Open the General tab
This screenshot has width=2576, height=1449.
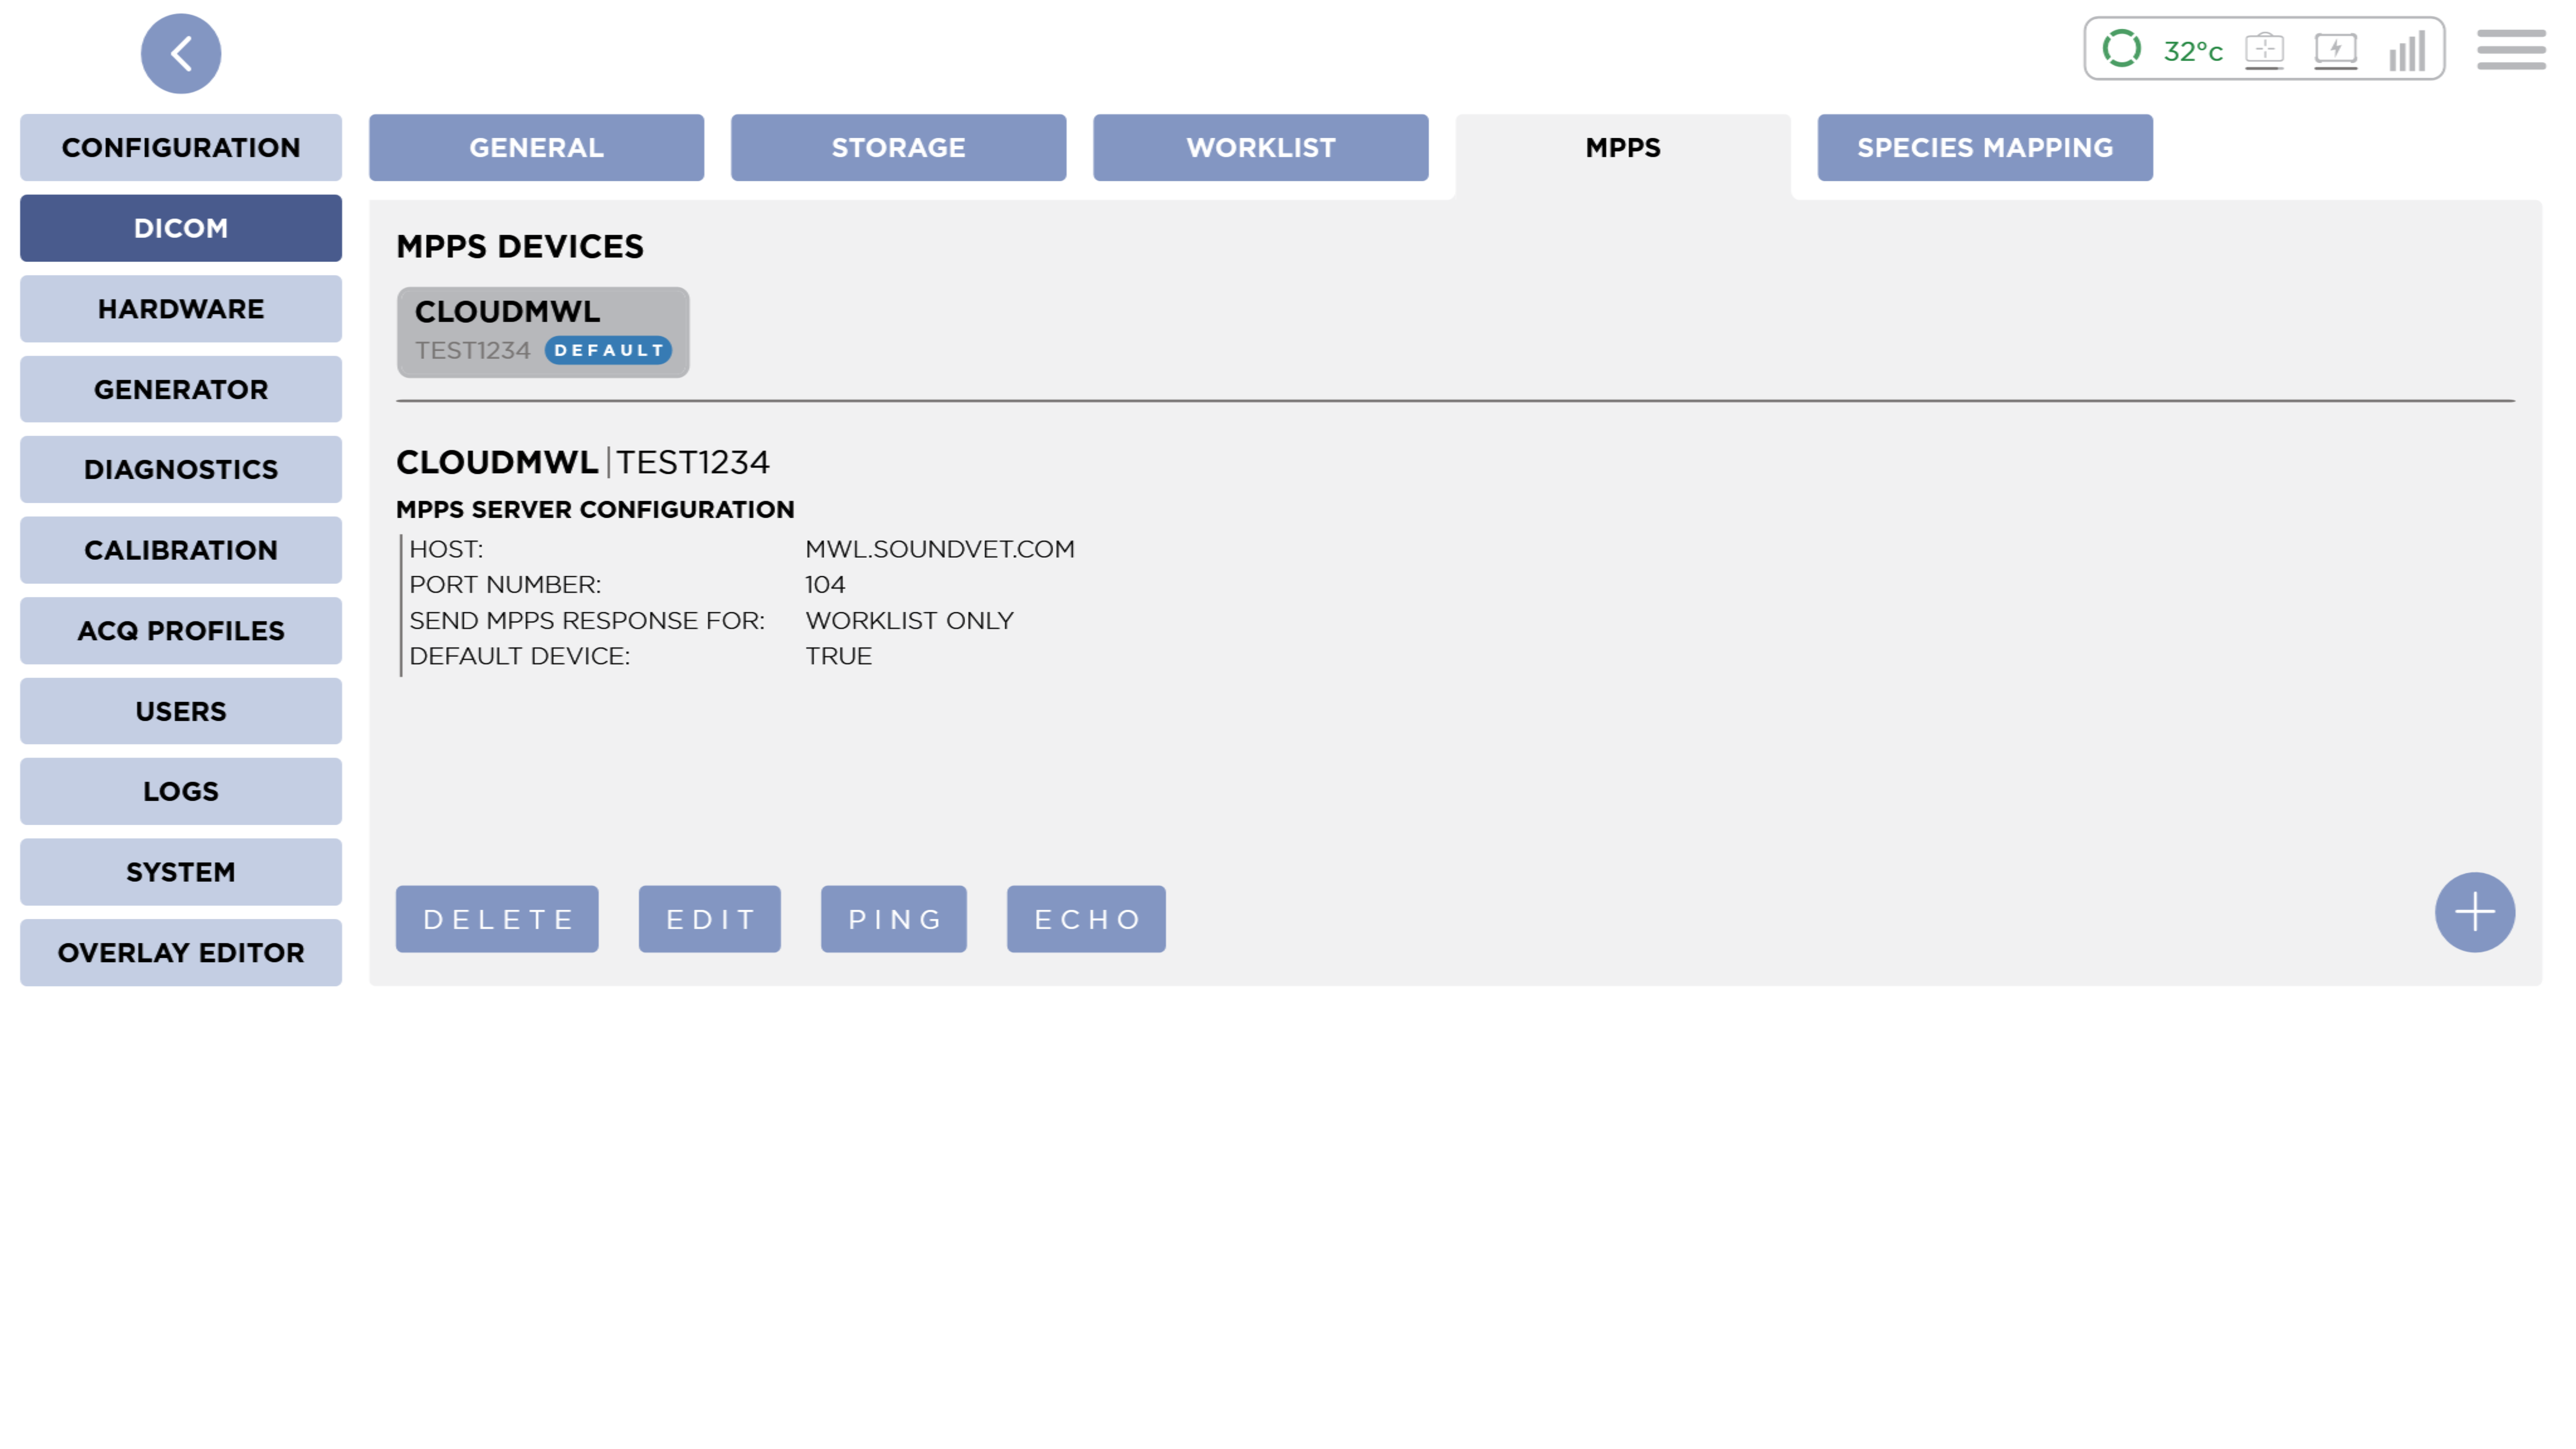point(536,148)
